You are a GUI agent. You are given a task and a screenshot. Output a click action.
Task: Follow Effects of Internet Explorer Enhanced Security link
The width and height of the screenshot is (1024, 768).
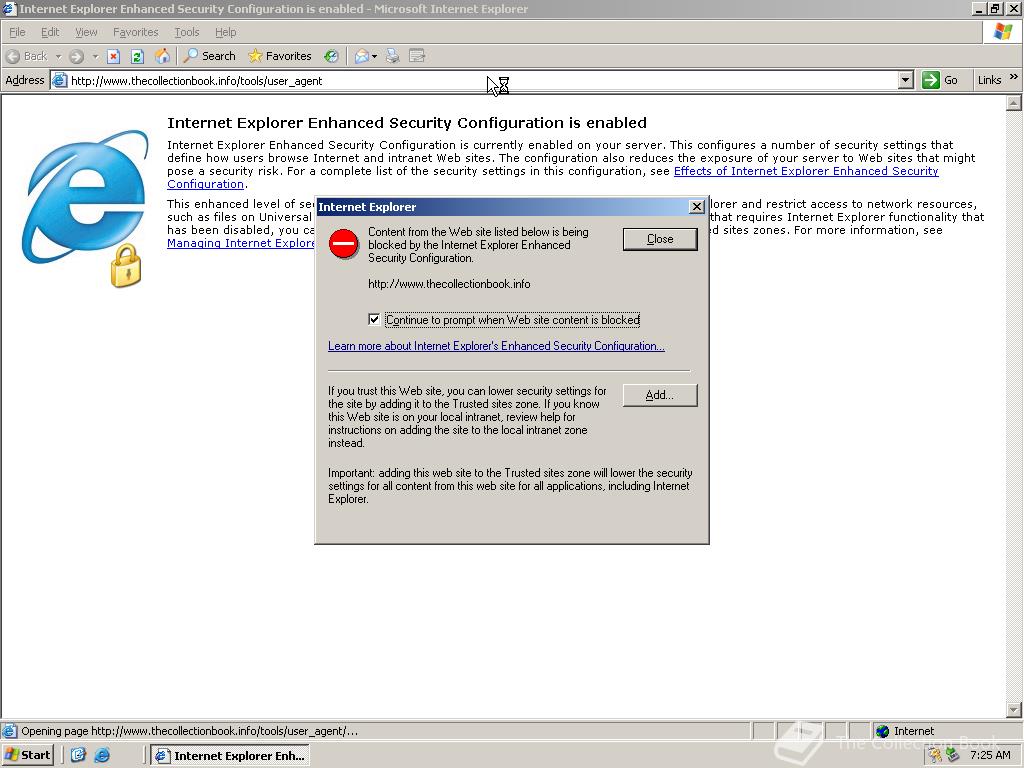coord(806,171)
